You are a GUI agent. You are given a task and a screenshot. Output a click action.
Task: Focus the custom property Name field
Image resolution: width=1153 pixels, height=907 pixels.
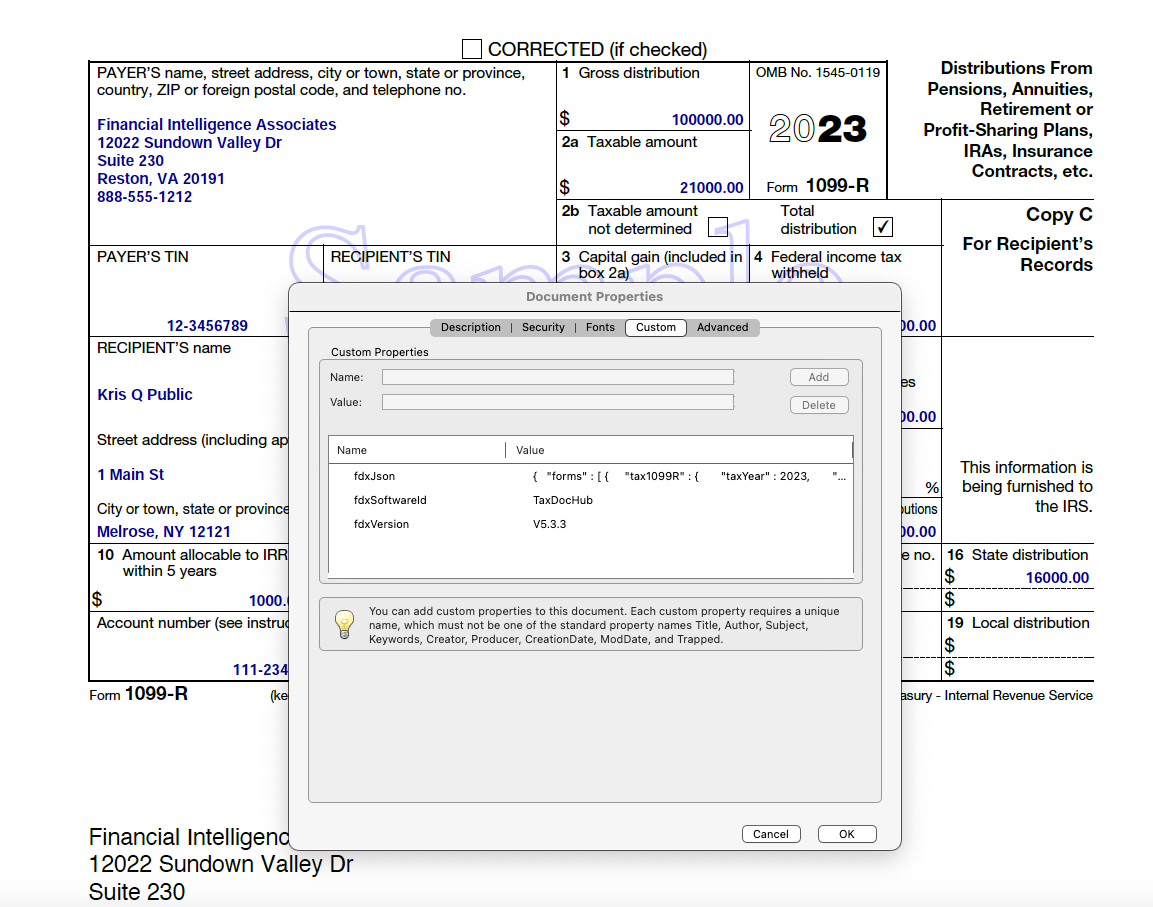pyautogui.click(x=557, y=377)
